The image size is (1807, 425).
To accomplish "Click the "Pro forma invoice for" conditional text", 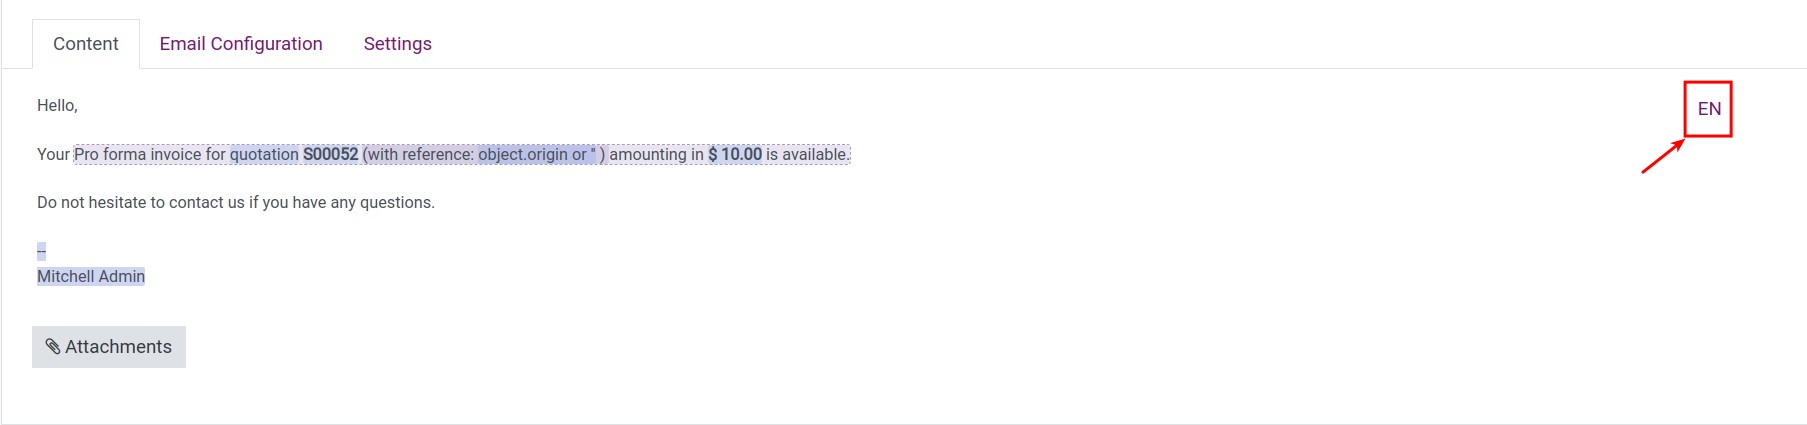I will (150, 154).
